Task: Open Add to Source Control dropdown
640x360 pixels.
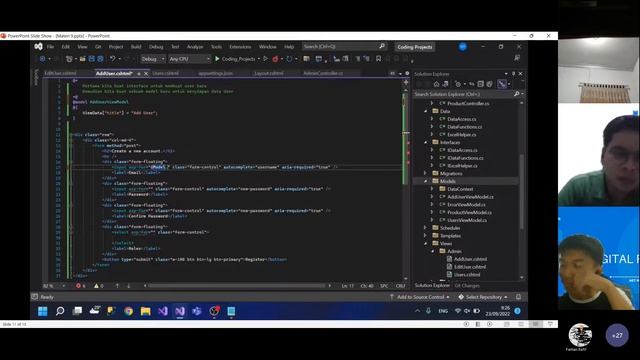Action: point(420,297)
